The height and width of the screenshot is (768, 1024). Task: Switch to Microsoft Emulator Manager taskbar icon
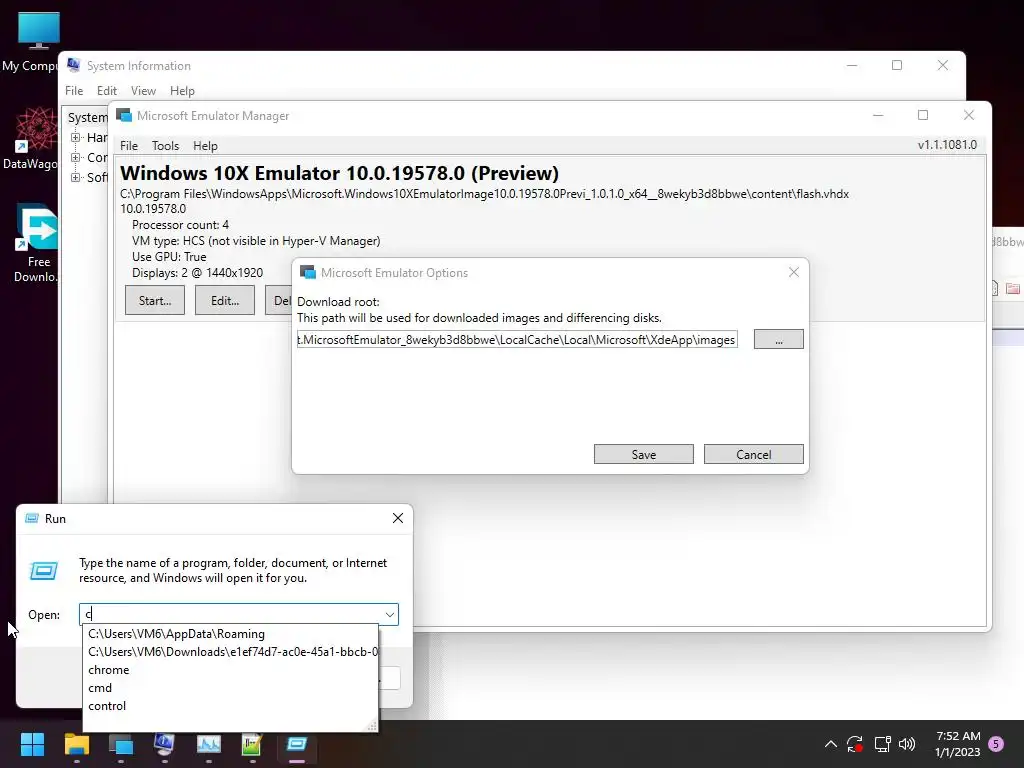point(121,744)
